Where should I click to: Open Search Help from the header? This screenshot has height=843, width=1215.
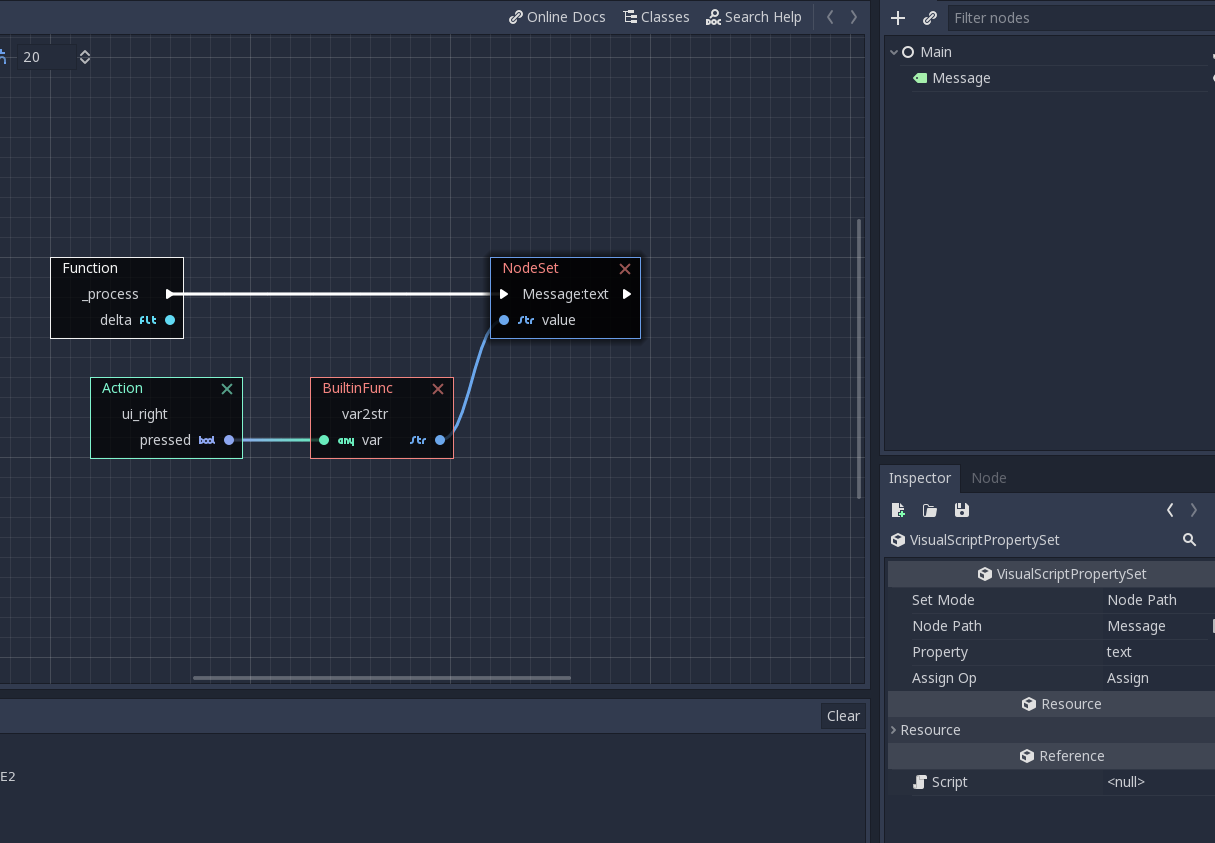(x=754, y=16)
